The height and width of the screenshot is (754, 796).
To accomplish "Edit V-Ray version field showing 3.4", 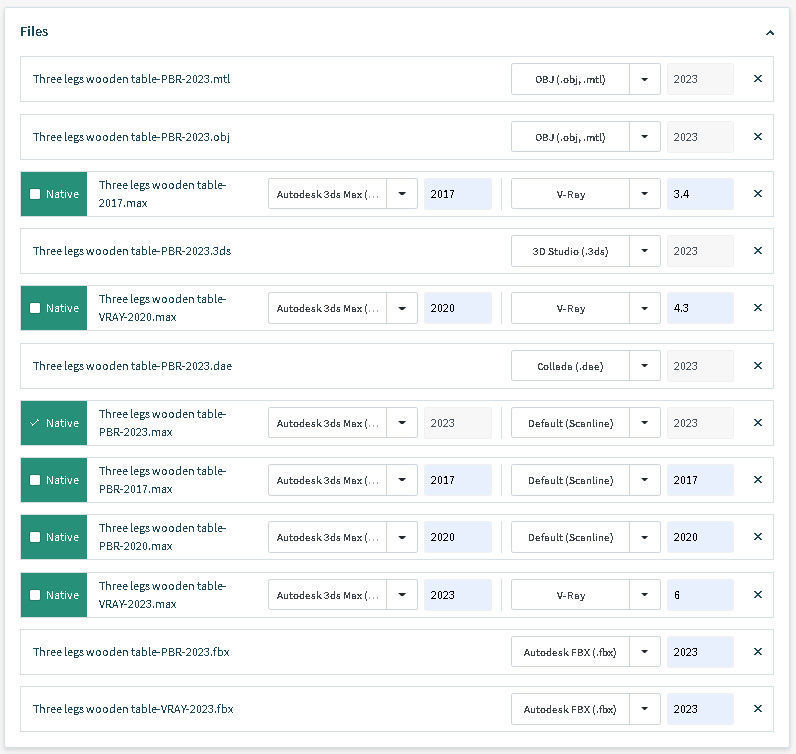I will (700, 194).
